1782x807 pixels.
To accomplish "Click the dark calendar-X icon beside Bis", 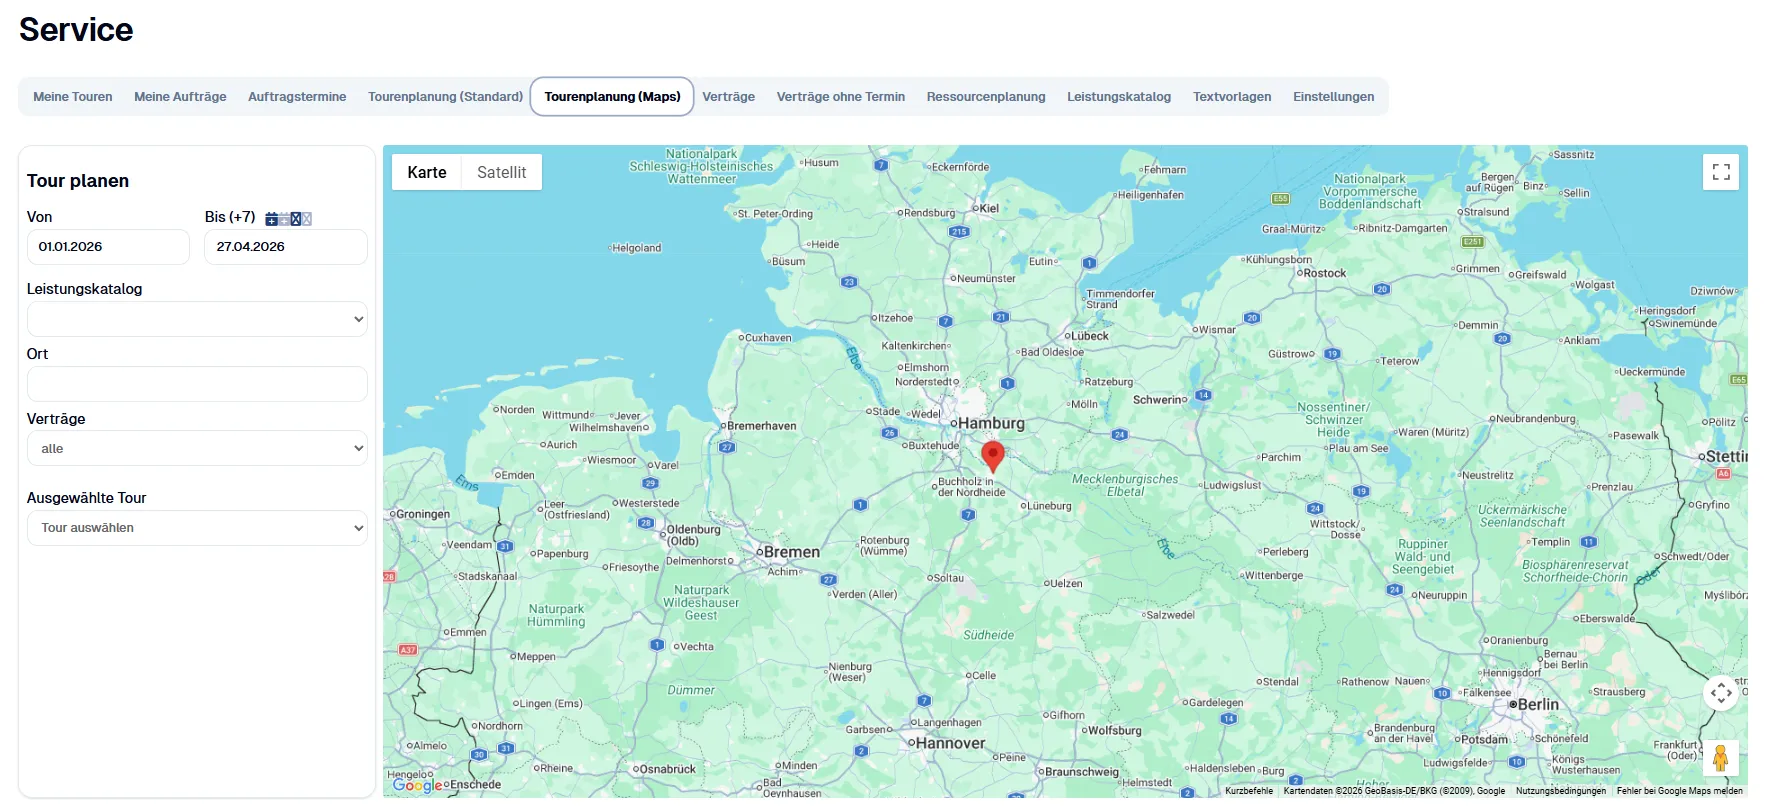I will click(295, 219).
